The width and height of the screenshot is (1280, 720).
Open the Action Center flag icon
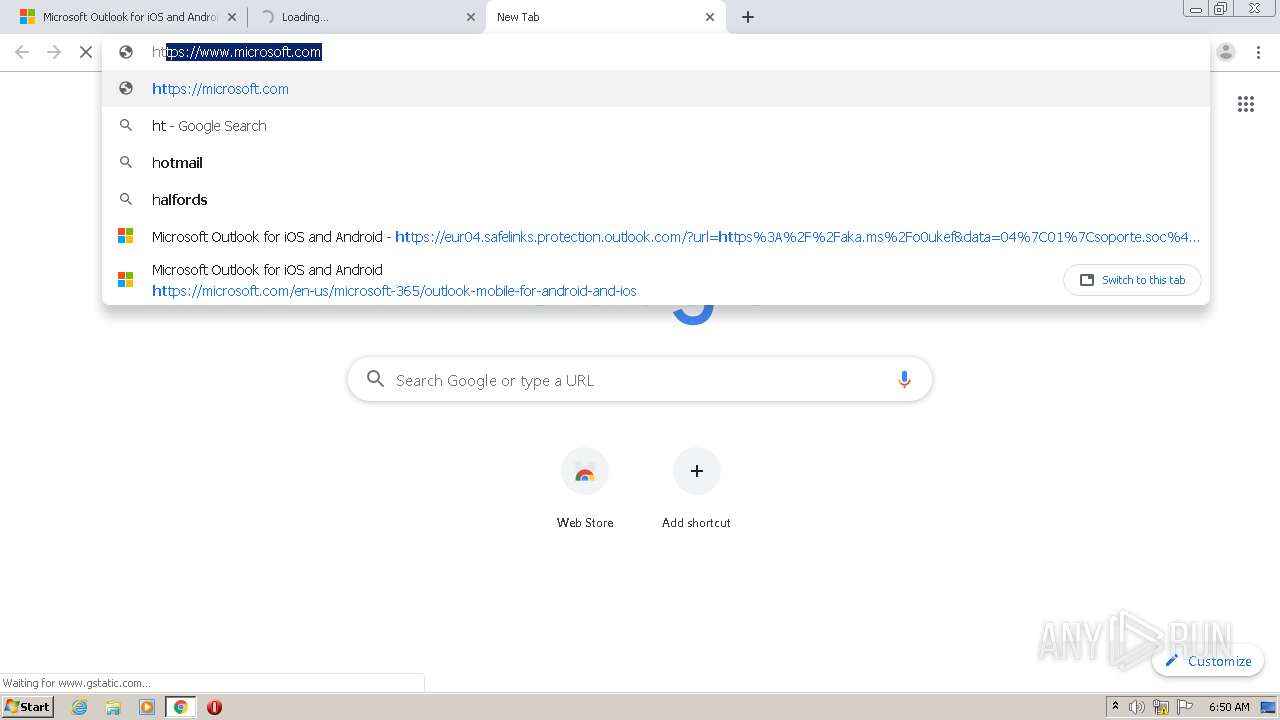click(x=1185, y=707)
